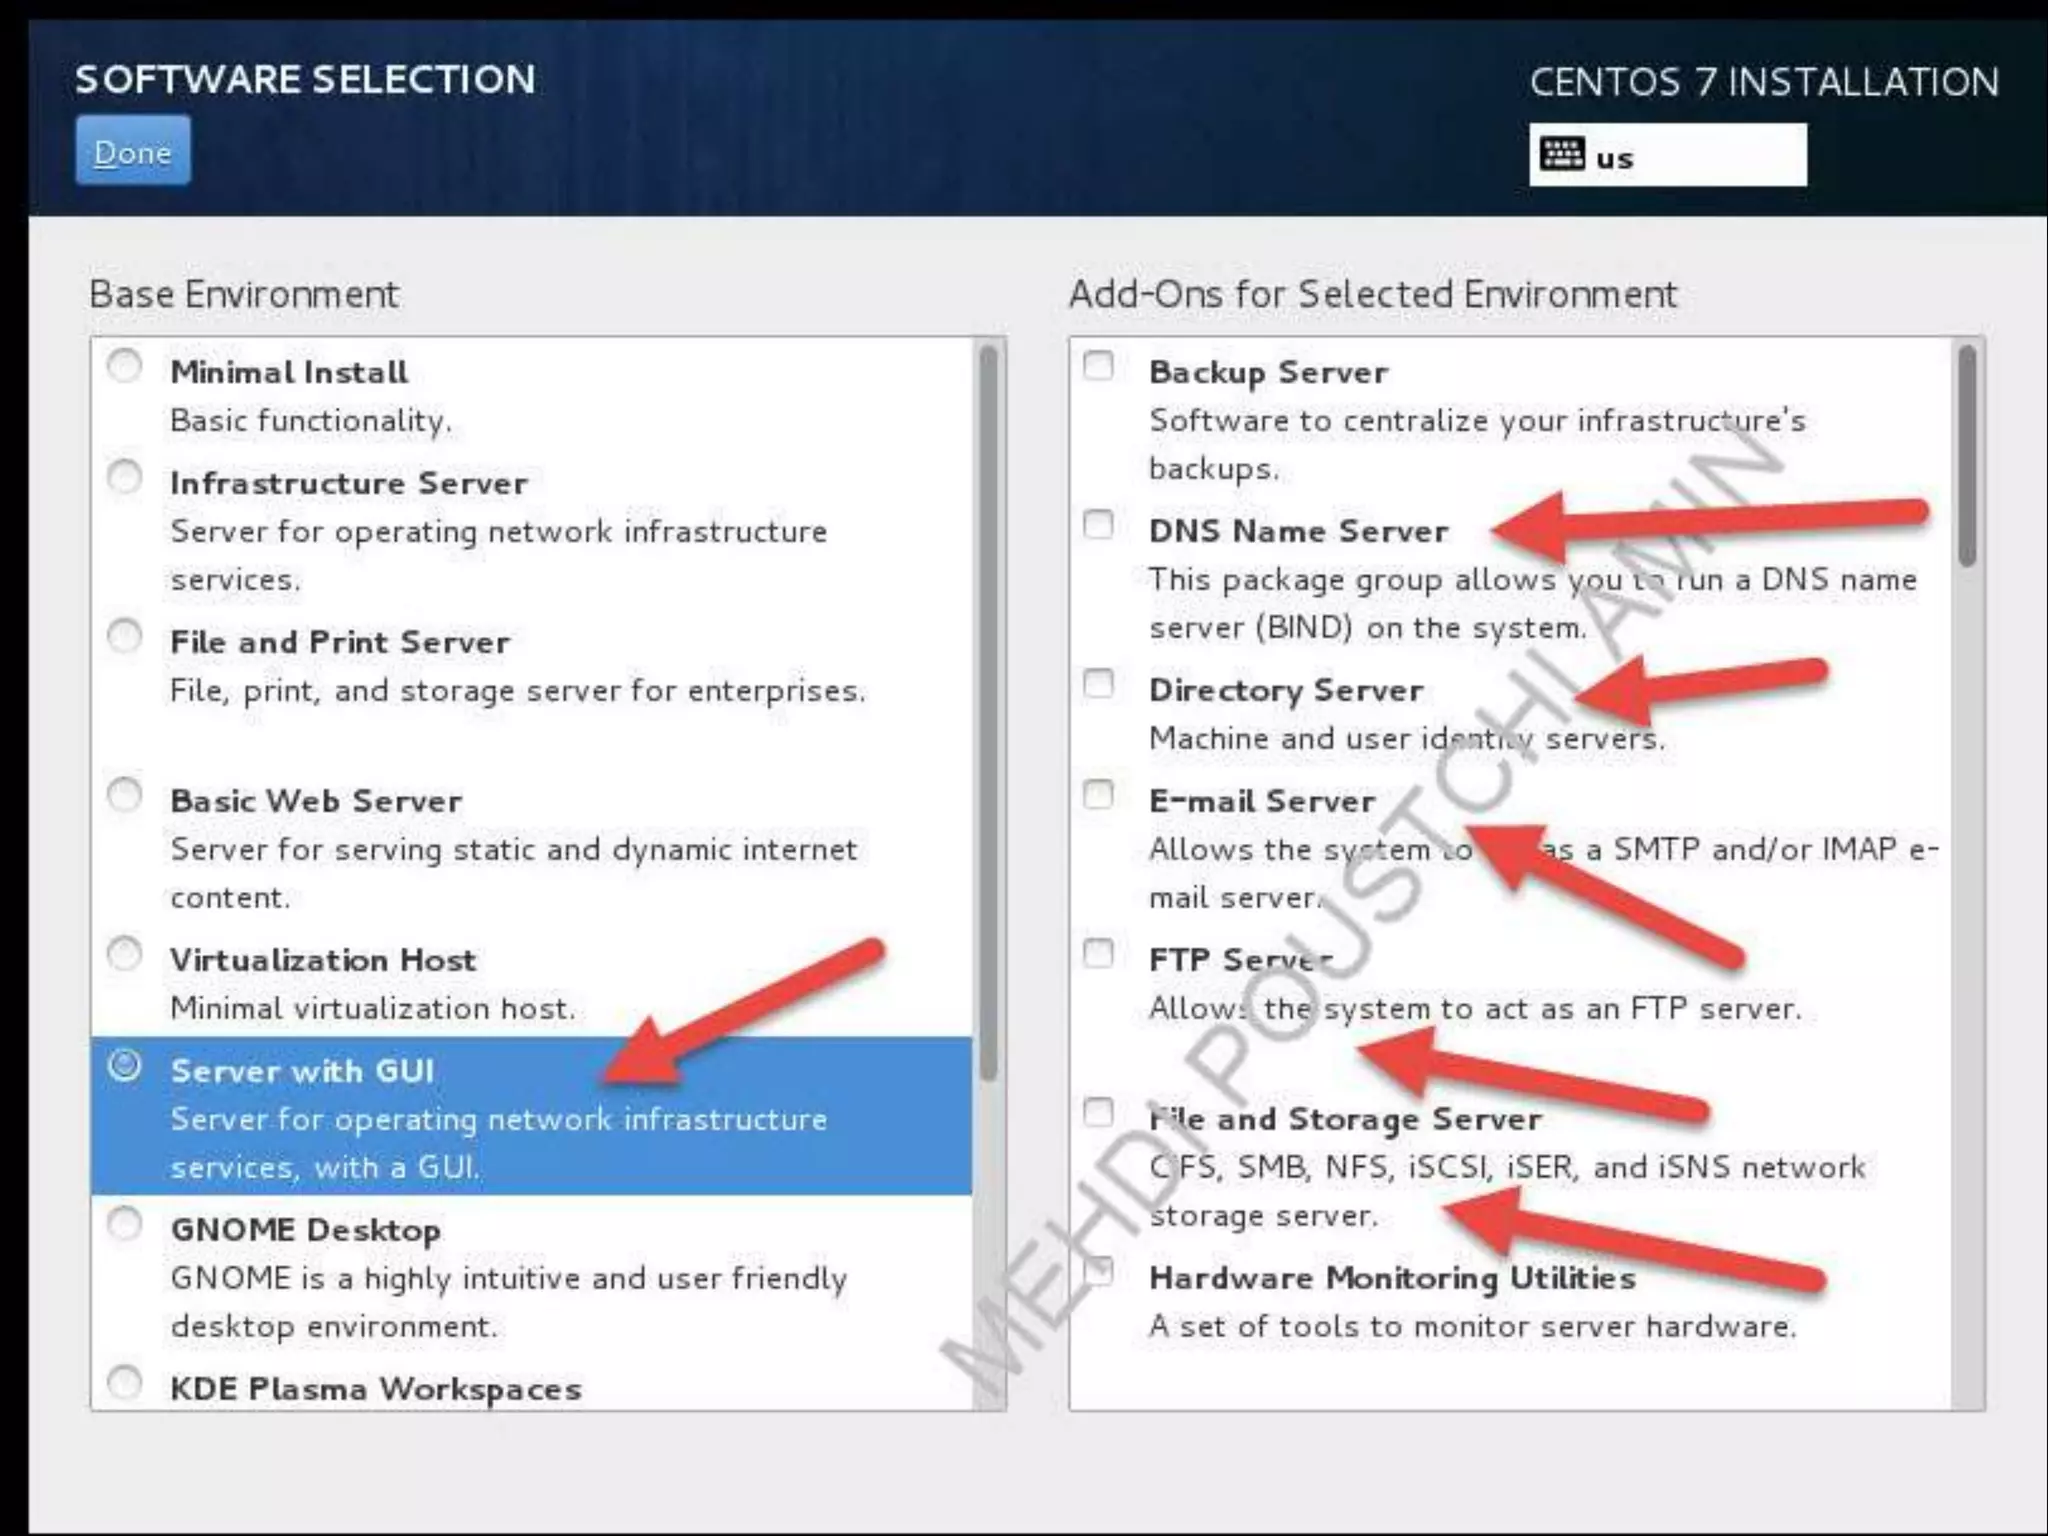Select the Minimal Install radio button

click(124, 366)
